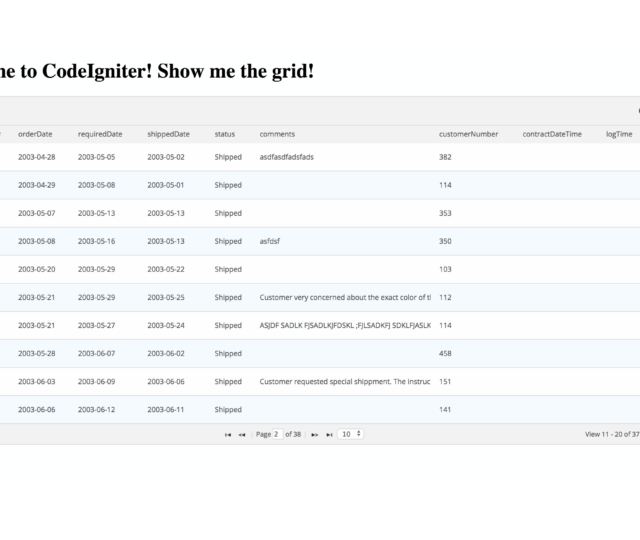This screenshot has height=540, width=640.
Task: Select customer number 382
Action: (x=445, y=157)
